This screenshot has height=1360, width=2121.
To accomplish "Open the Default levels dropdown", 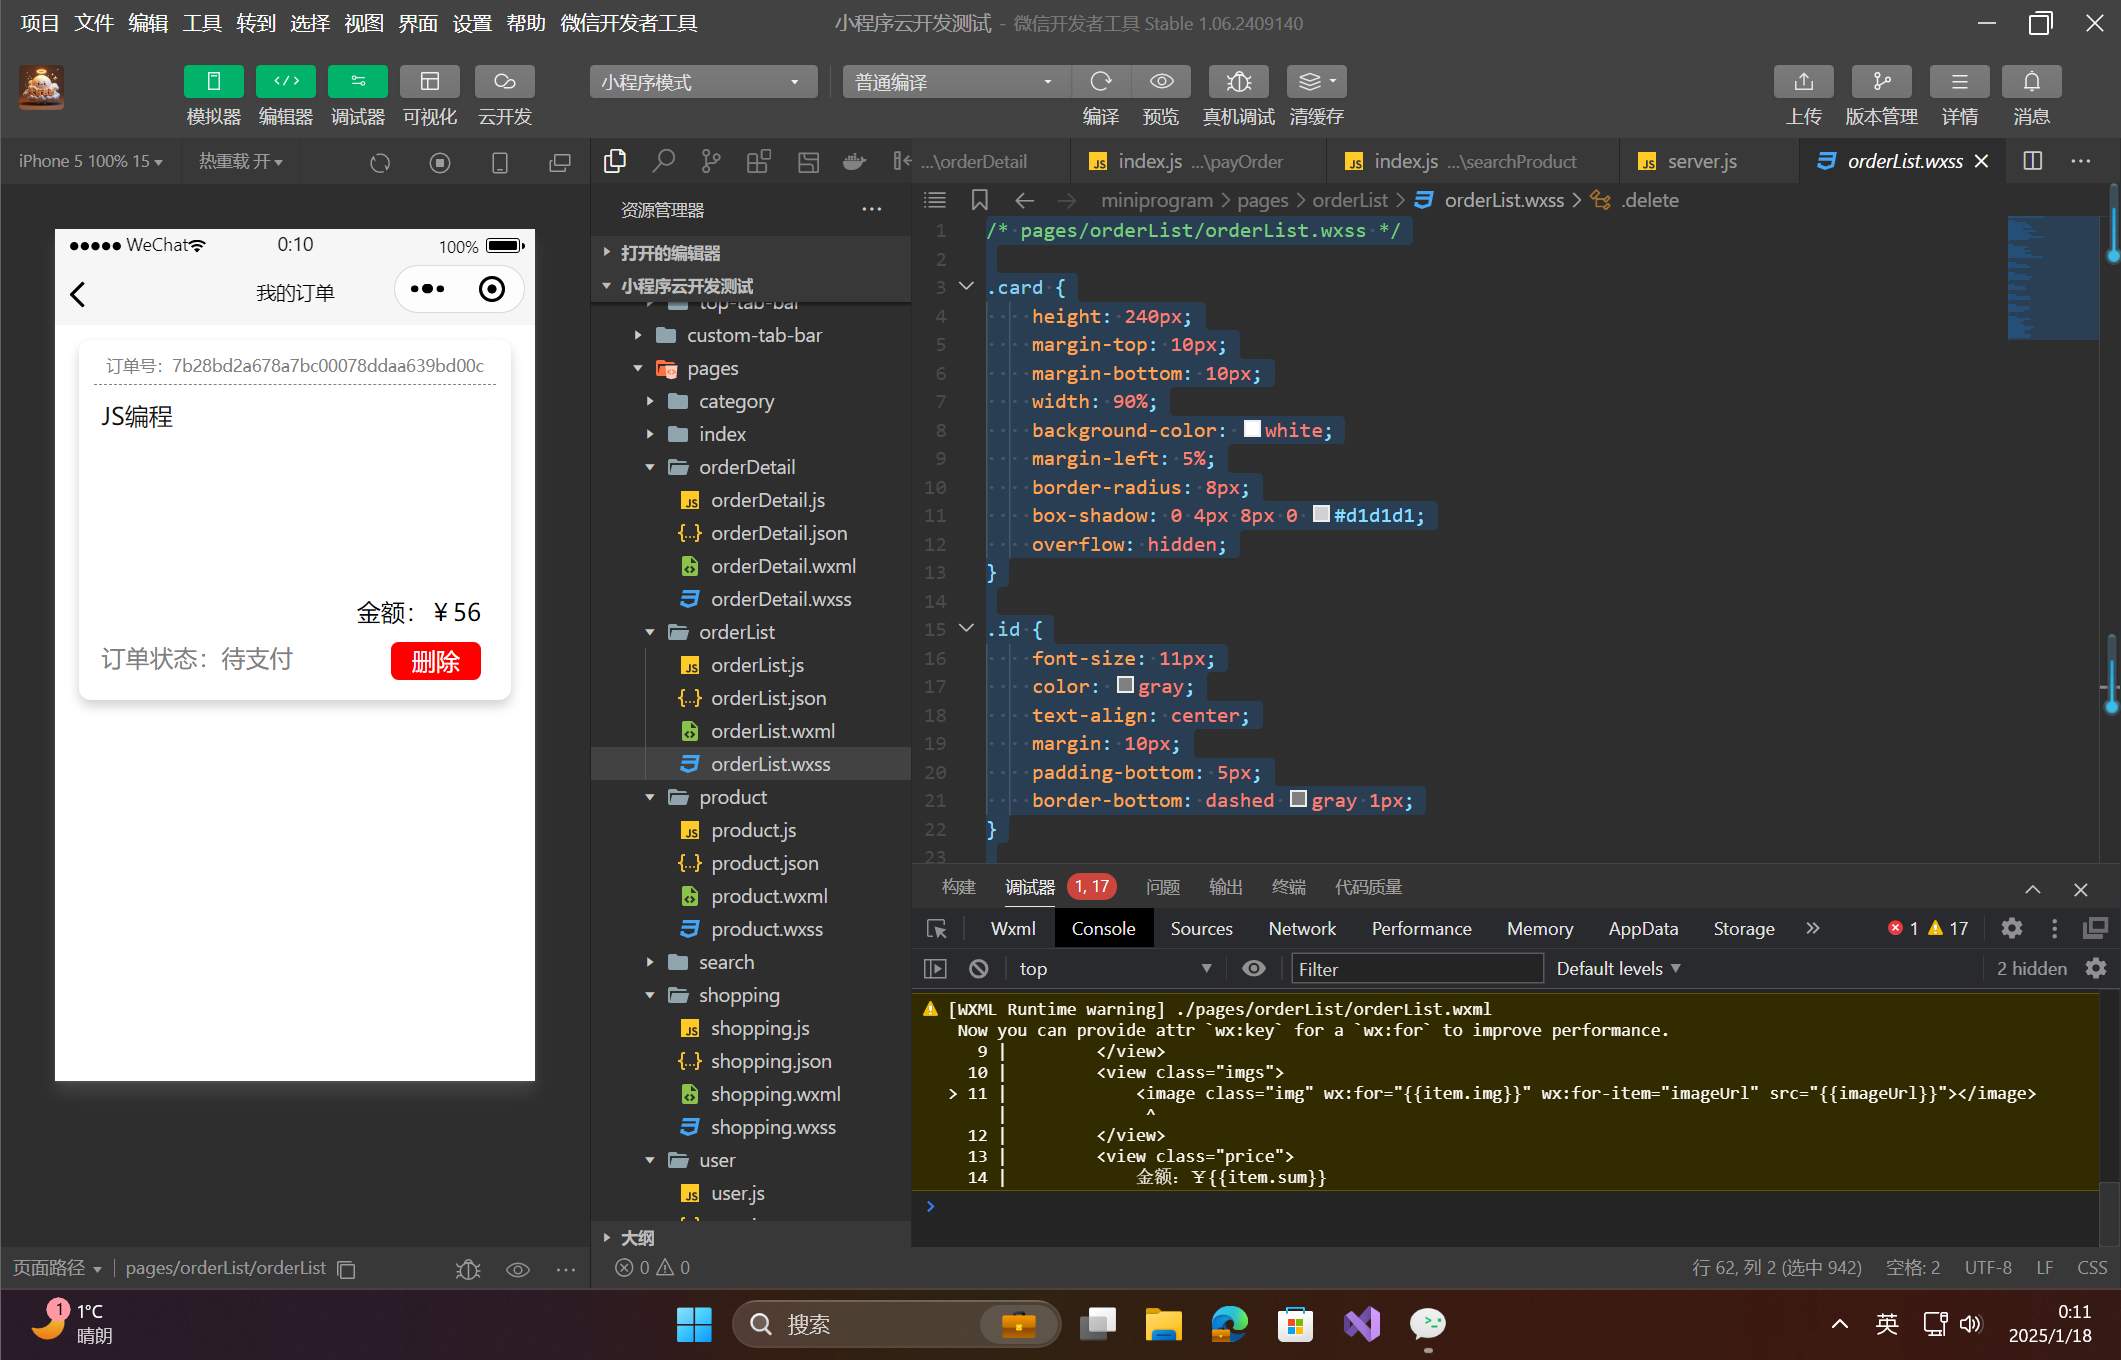I will point(1618,968).
